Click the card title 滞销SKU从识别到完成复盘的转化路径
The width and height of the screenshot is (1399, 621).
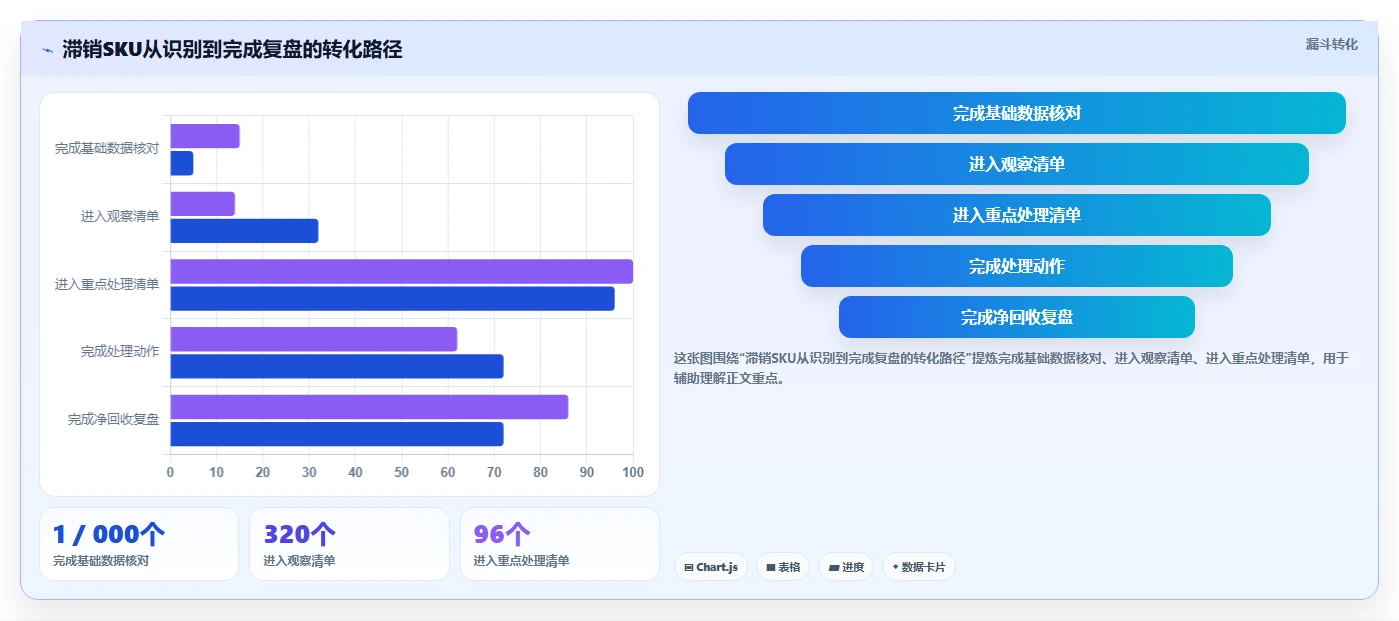232,49
